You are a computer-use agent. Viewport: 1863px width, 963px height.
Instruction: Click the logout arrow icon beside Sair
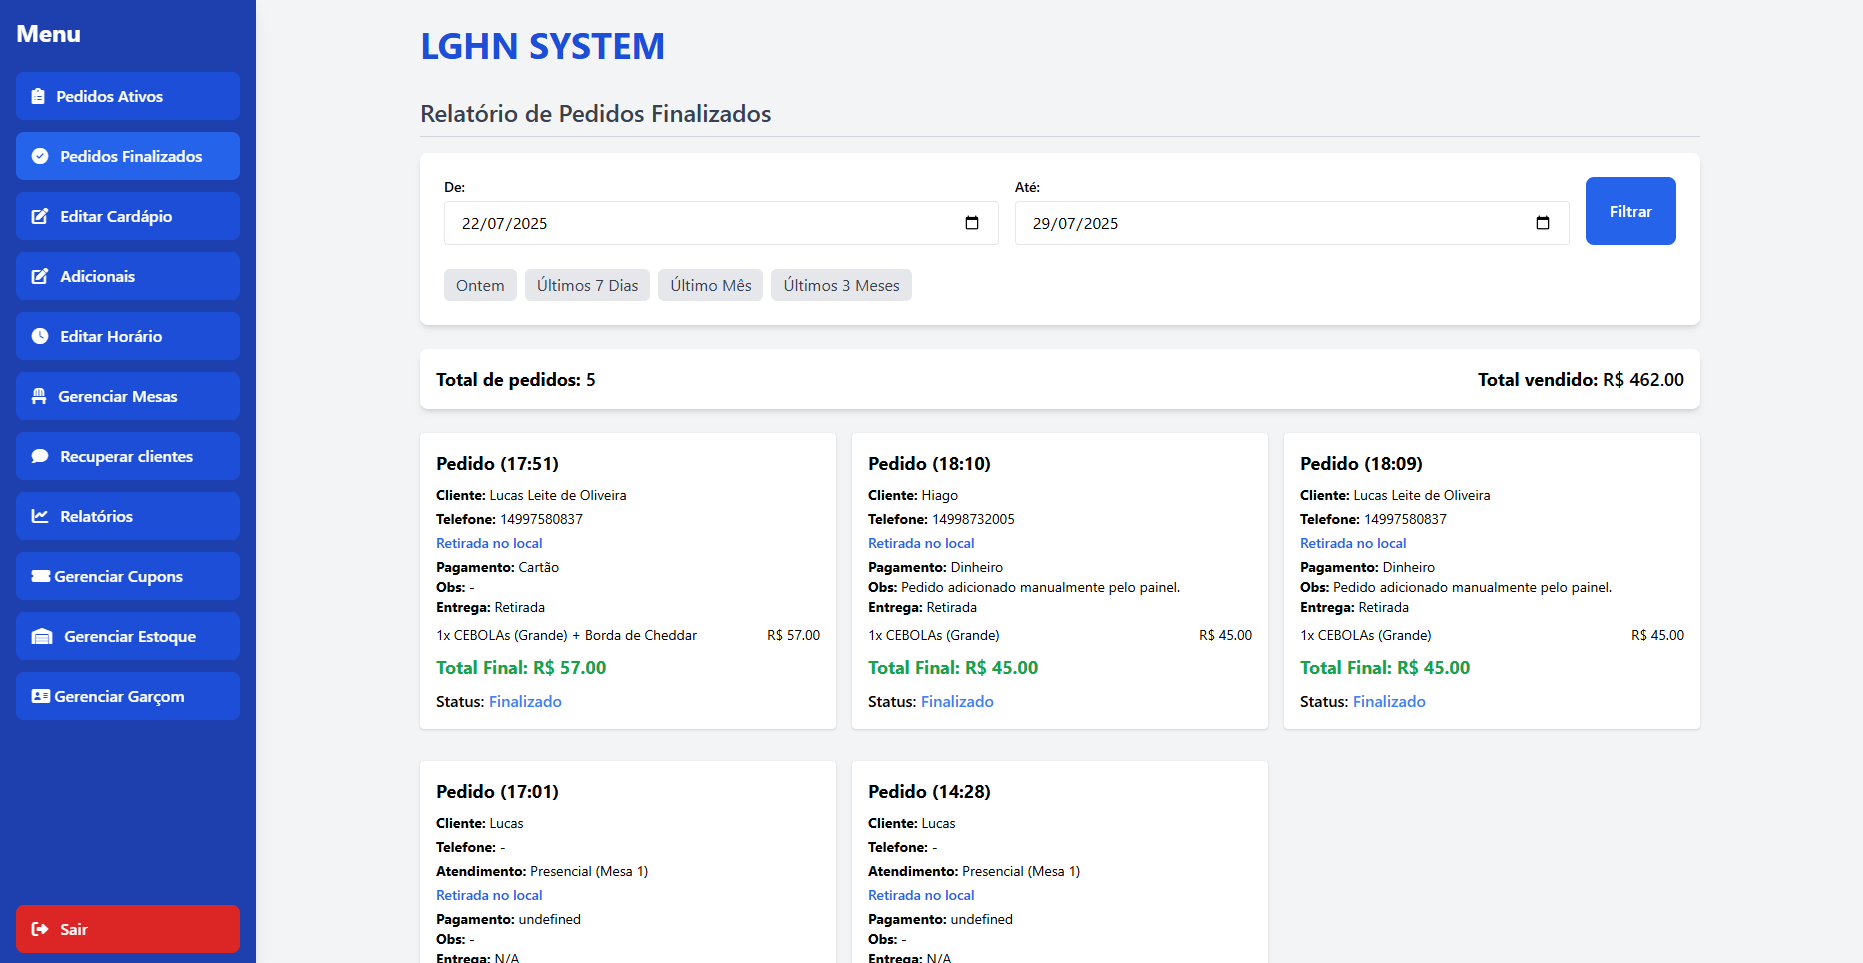point(40,929)
